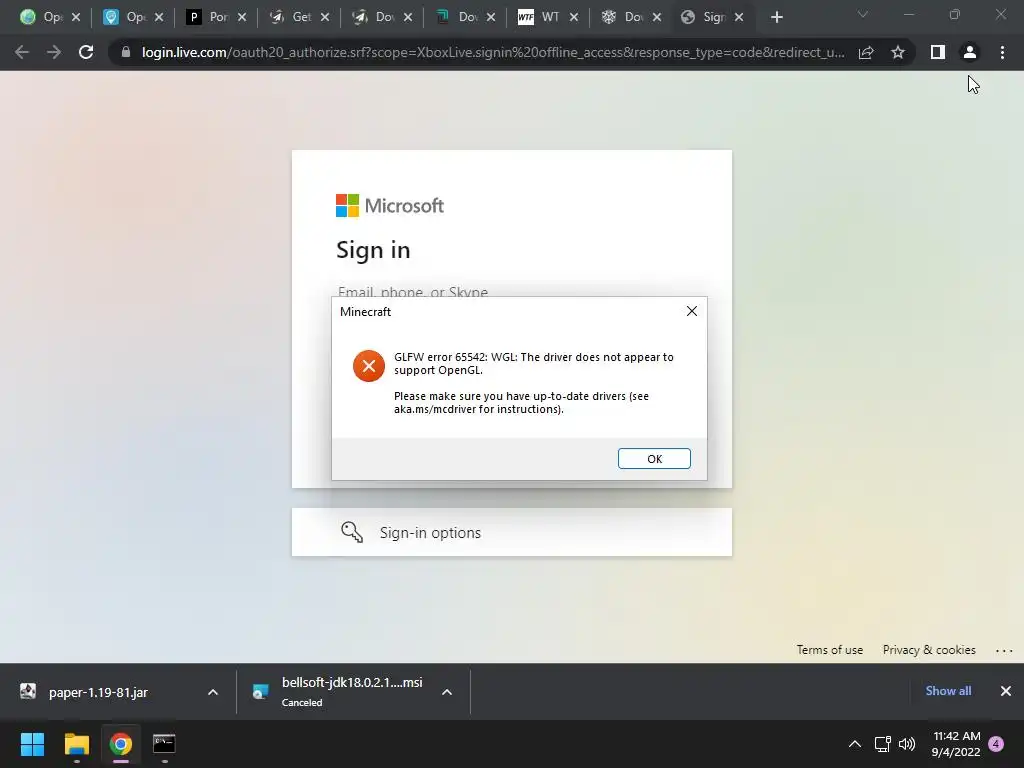The image size is (1024, 768).
Task: Click the network tray icon
Action: tap(882, 744)
